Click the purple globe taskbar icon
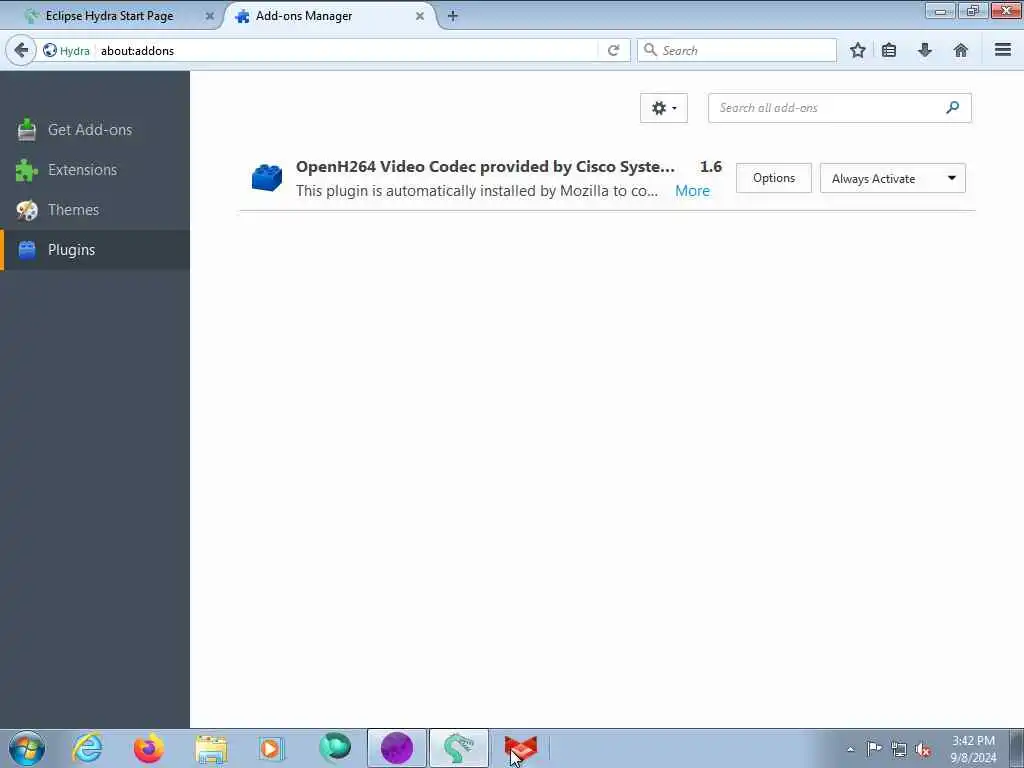The height and width of the screenshot is (768, 1024). coord(396,748)
